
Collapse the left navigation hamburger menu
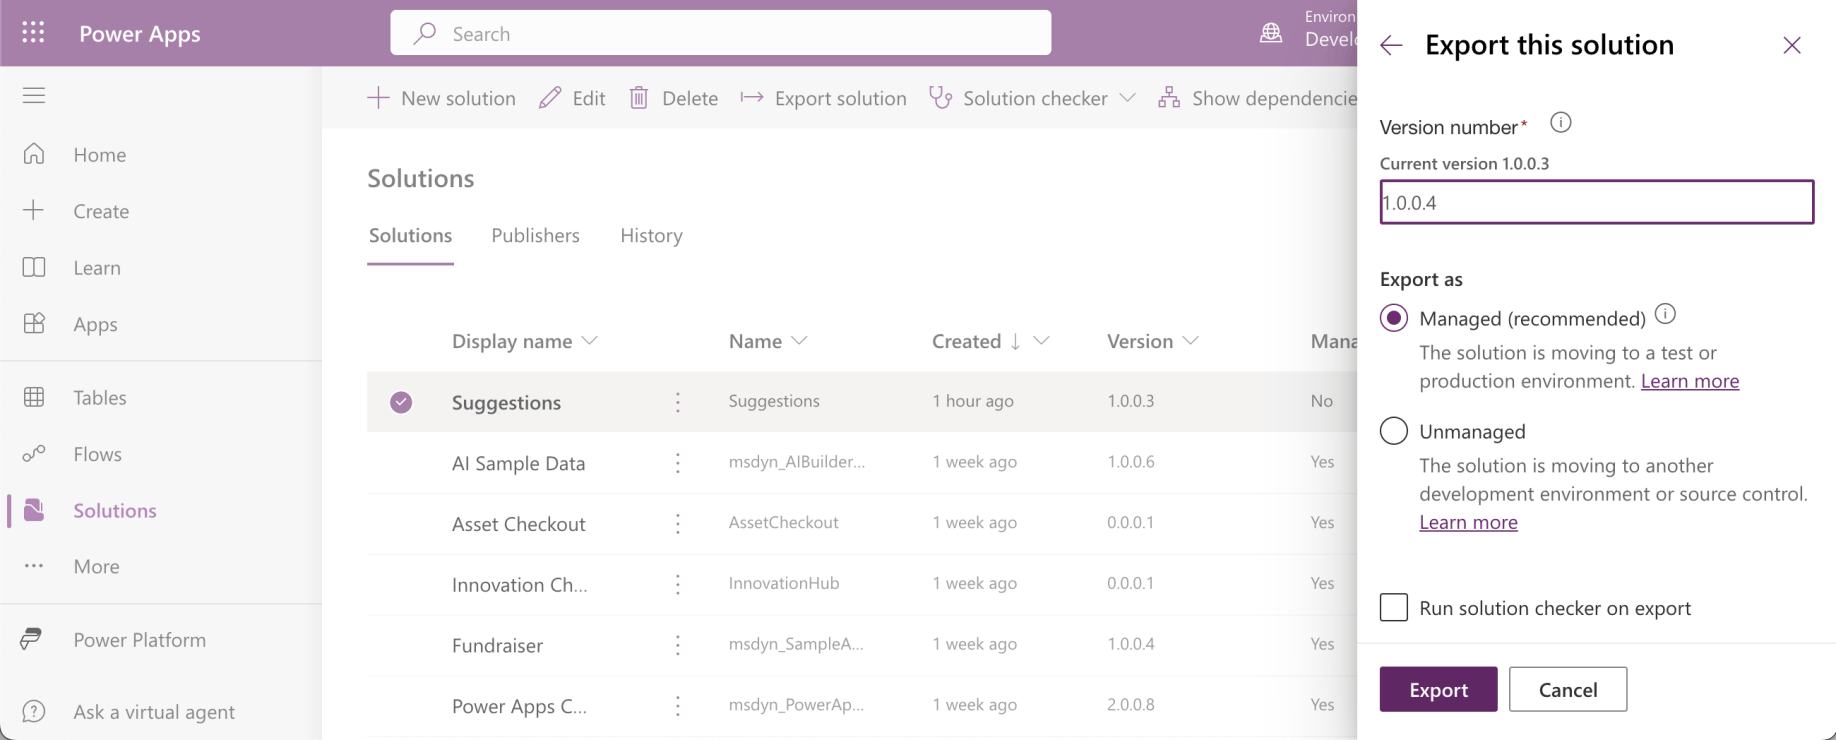pyautogui.click(x=34, y=96)
